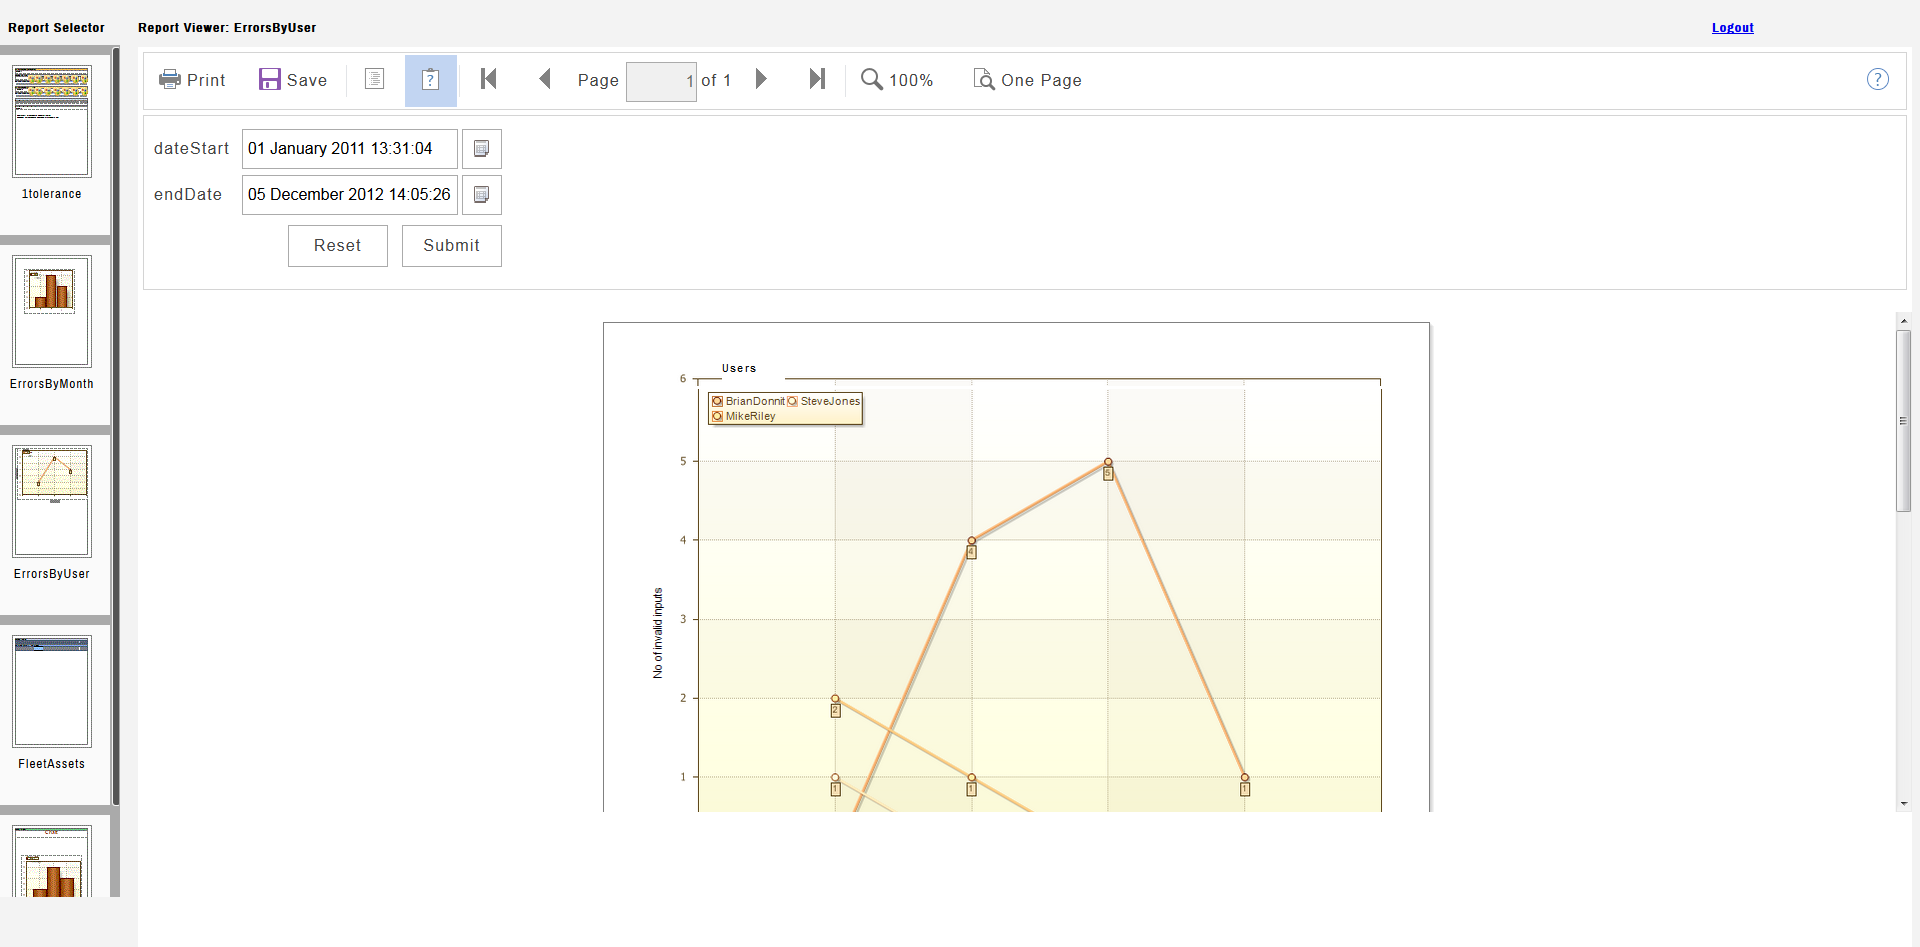
Task: Switch to One Page view
Action: click(1027, 80)
